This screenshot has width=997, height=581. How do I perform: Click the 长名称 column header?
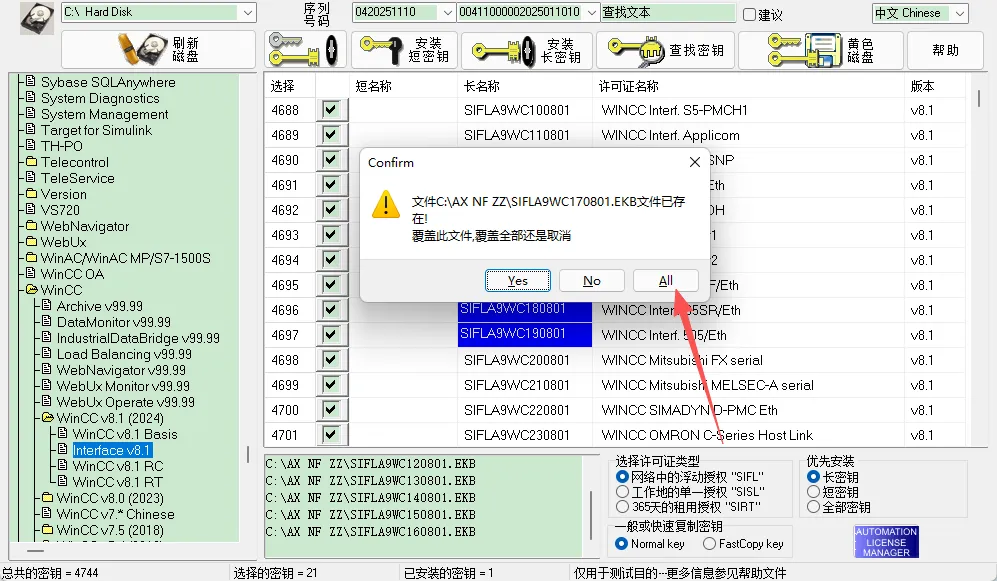481,86
